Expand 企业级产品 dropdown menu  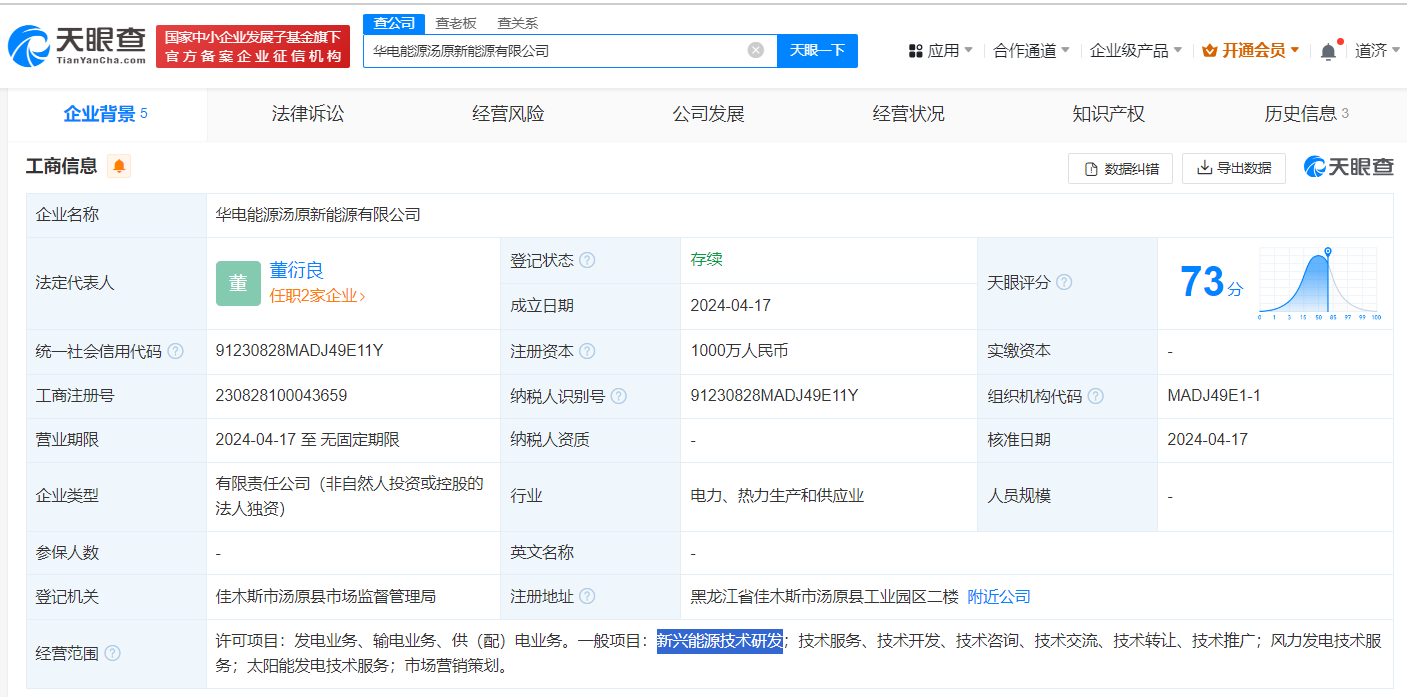[x=1135, y=51]
